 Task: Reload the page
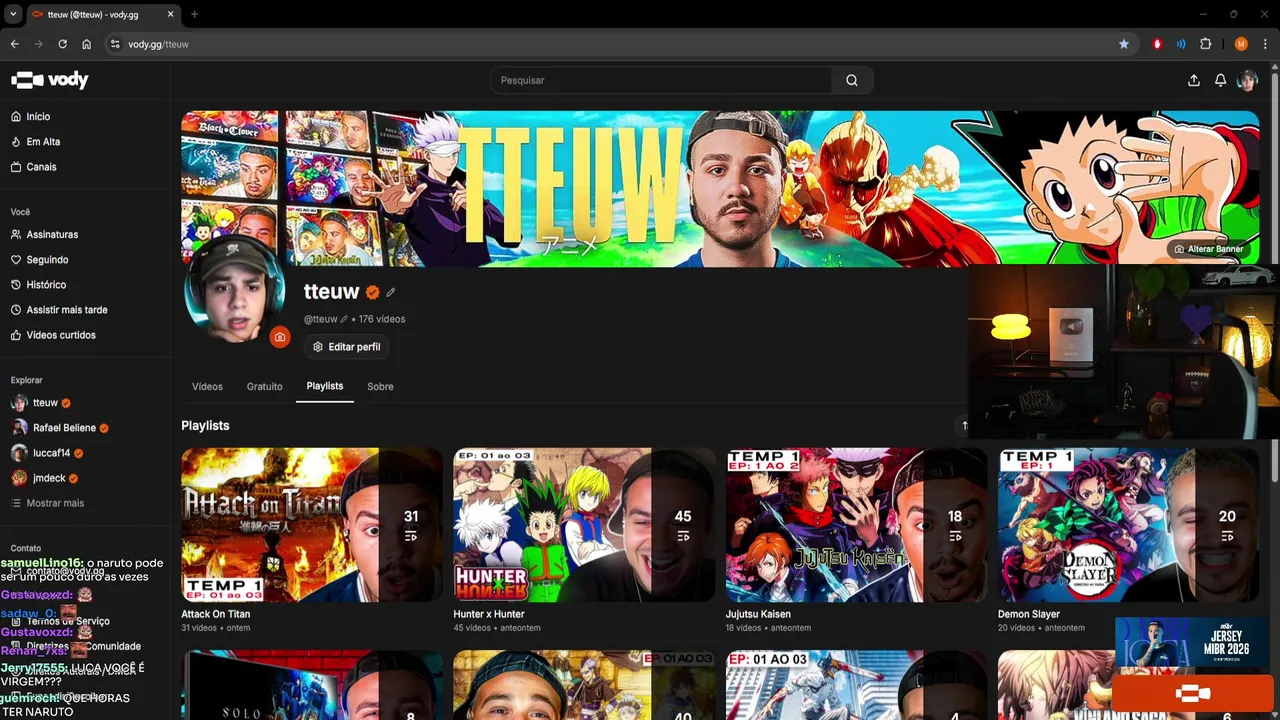pyautogui.click(x=62, y=44)
